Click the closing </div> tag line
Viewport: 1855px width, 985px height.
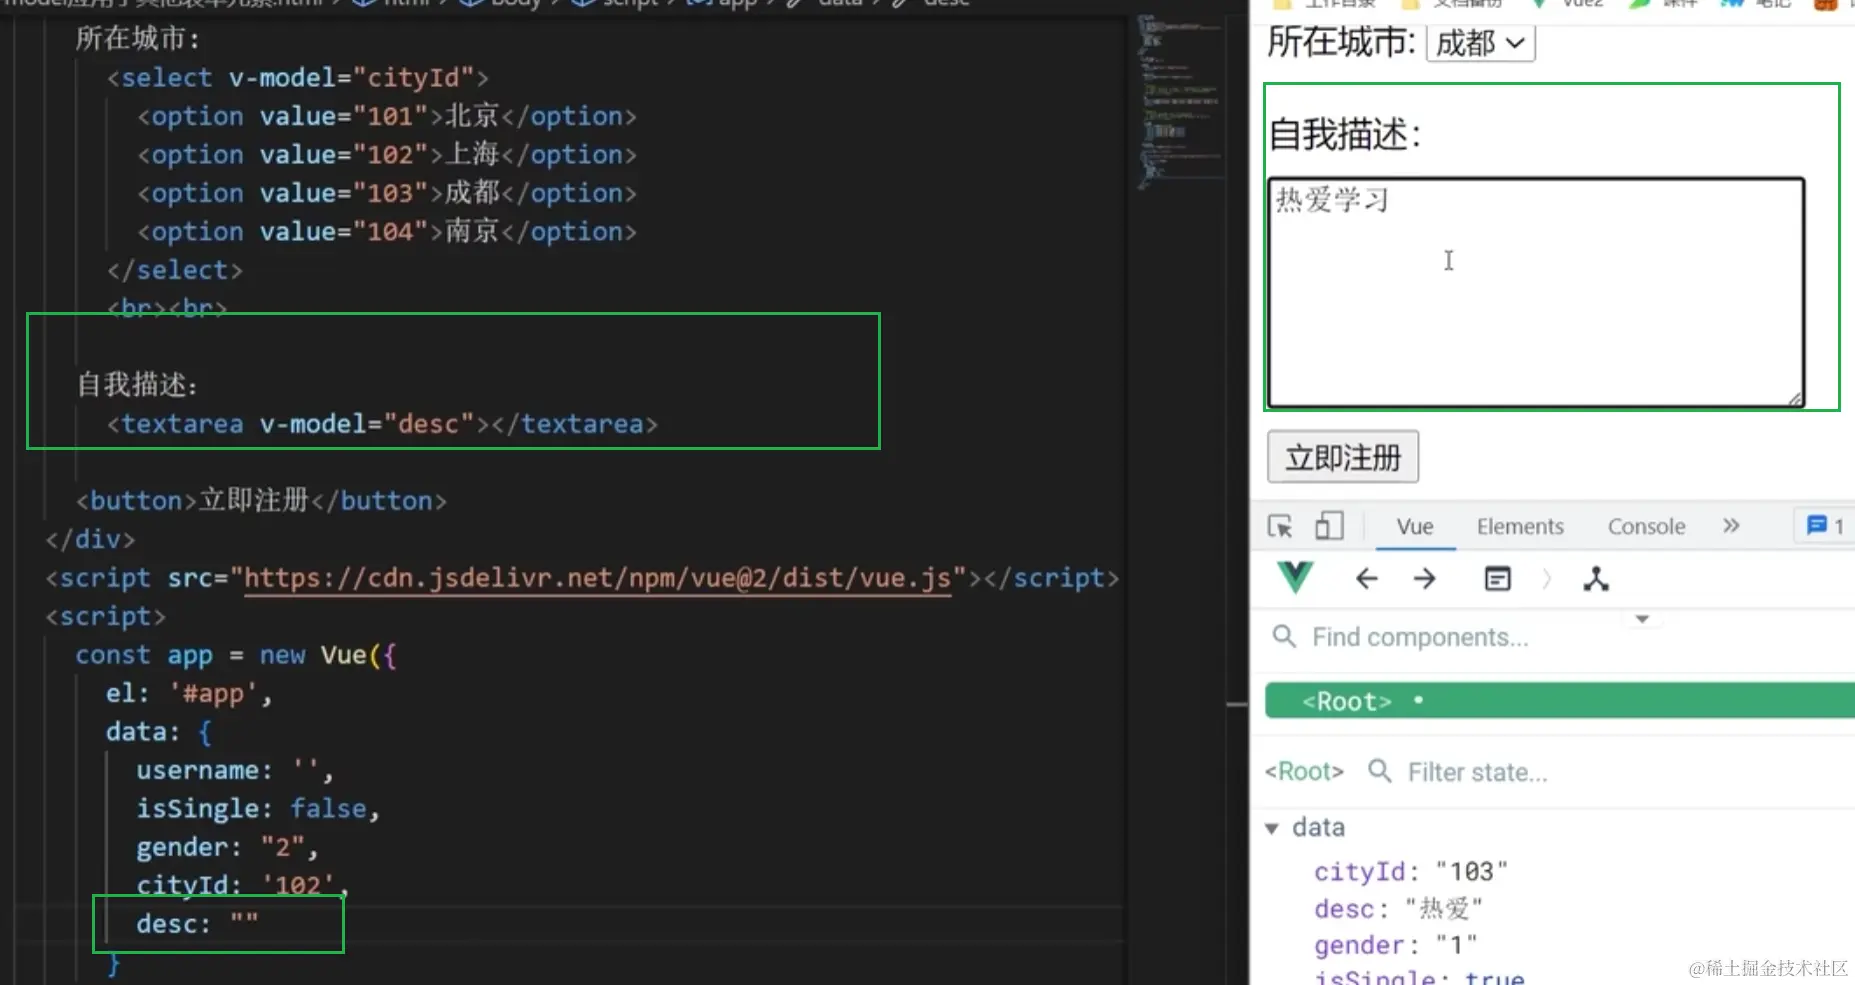click(x=90, y=539)
